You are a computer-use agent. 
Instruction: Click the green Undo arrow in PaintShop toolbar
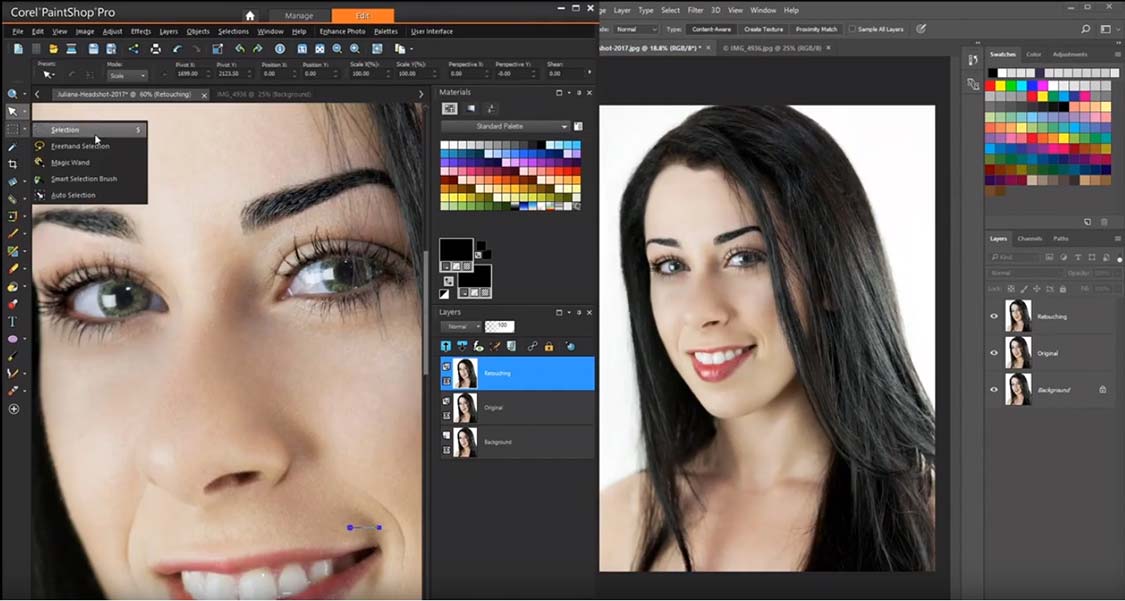(240, 49)
